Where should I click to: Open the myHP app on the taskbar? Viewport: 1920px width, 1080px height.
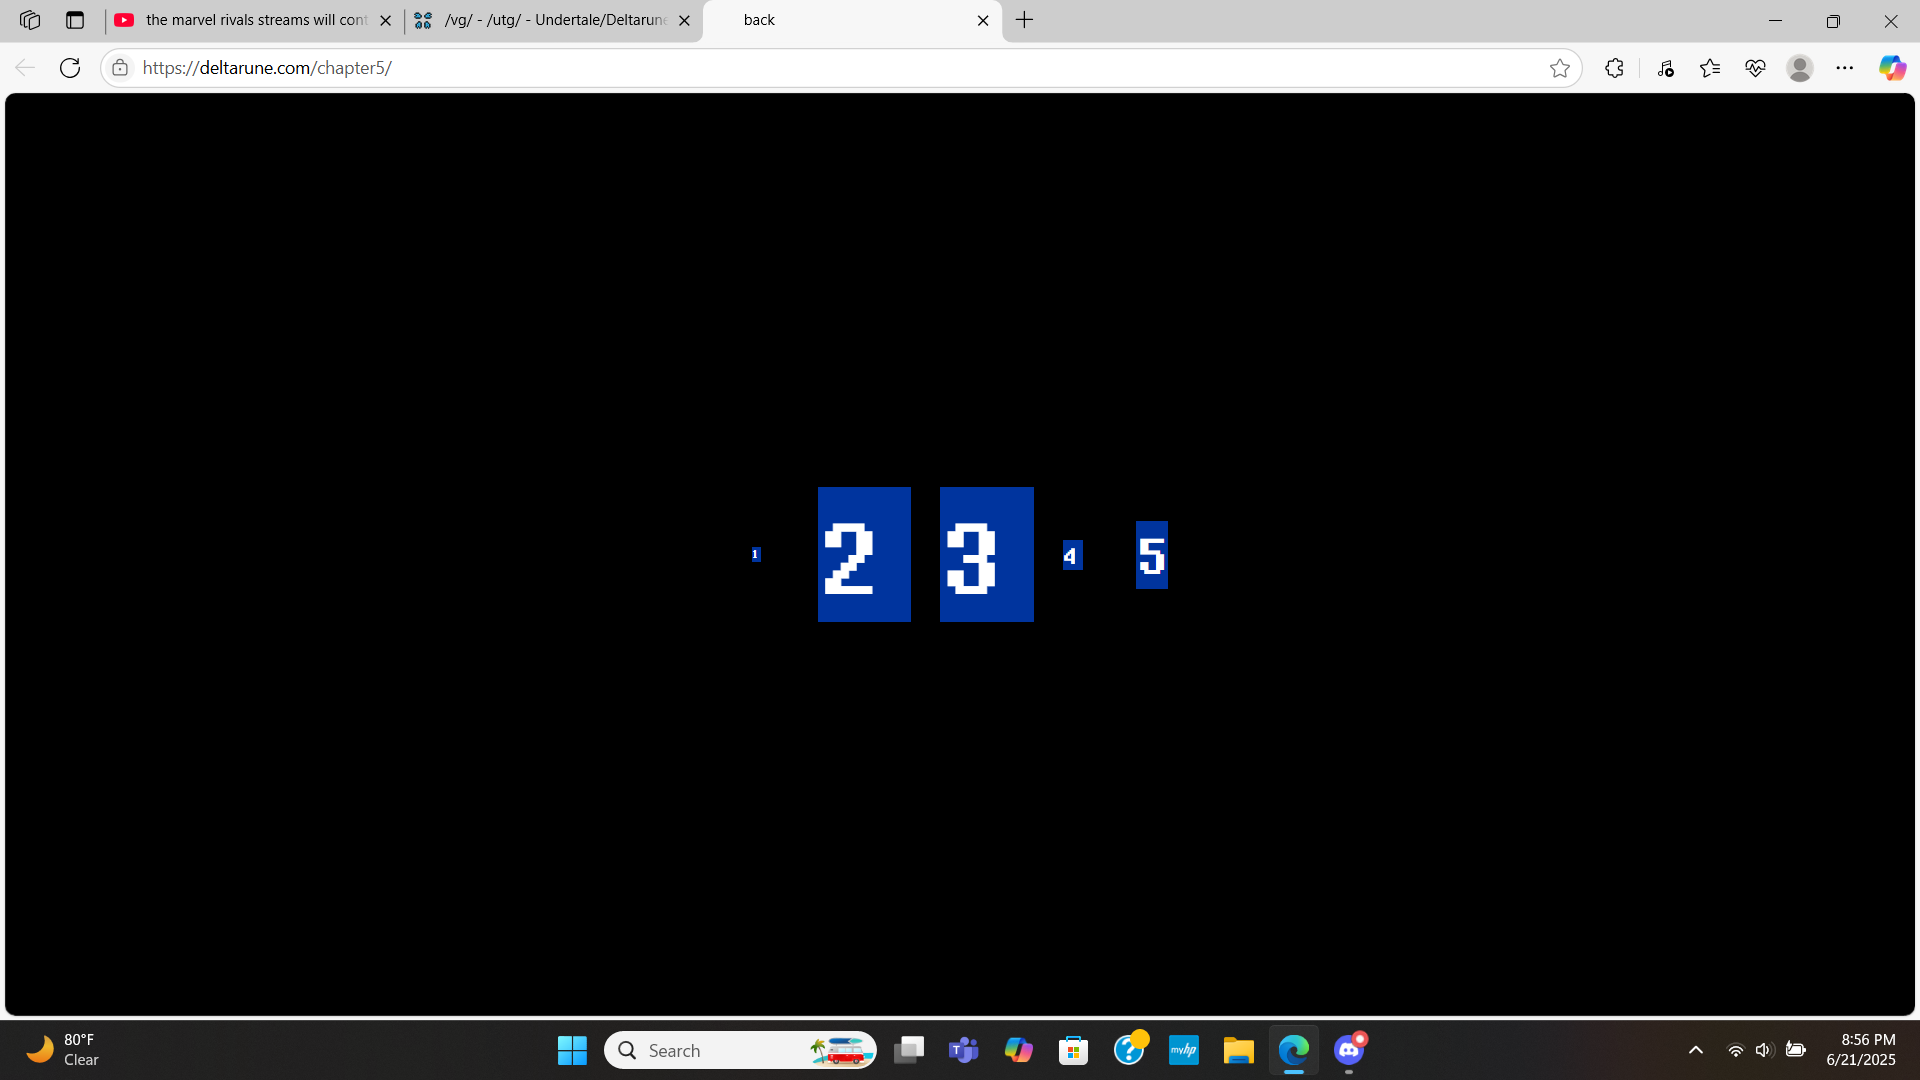(x=1184, y=1050)
